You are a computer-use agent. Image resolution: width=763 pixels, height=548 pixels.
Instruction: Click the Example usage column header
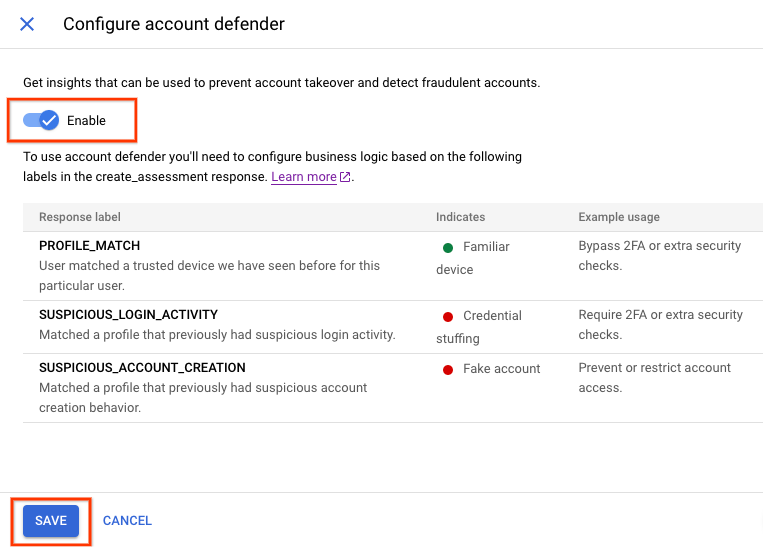coord(618,217)
